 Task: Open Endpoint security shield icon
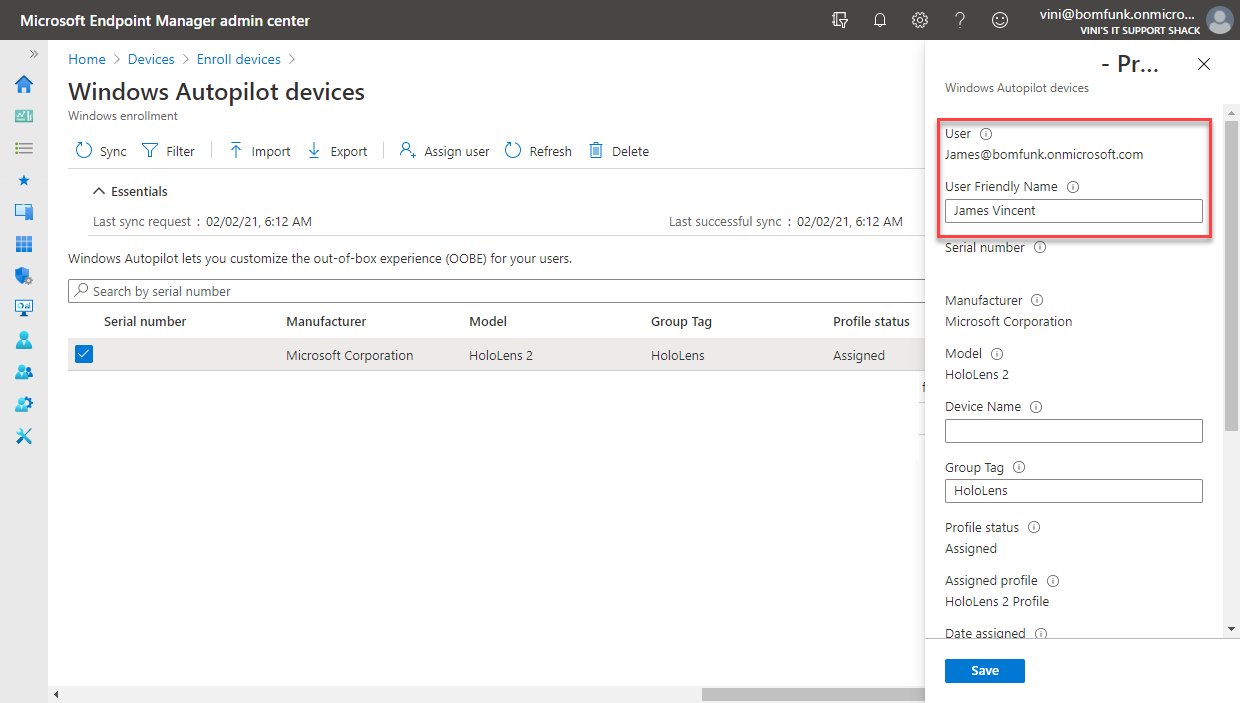(24, 276)
